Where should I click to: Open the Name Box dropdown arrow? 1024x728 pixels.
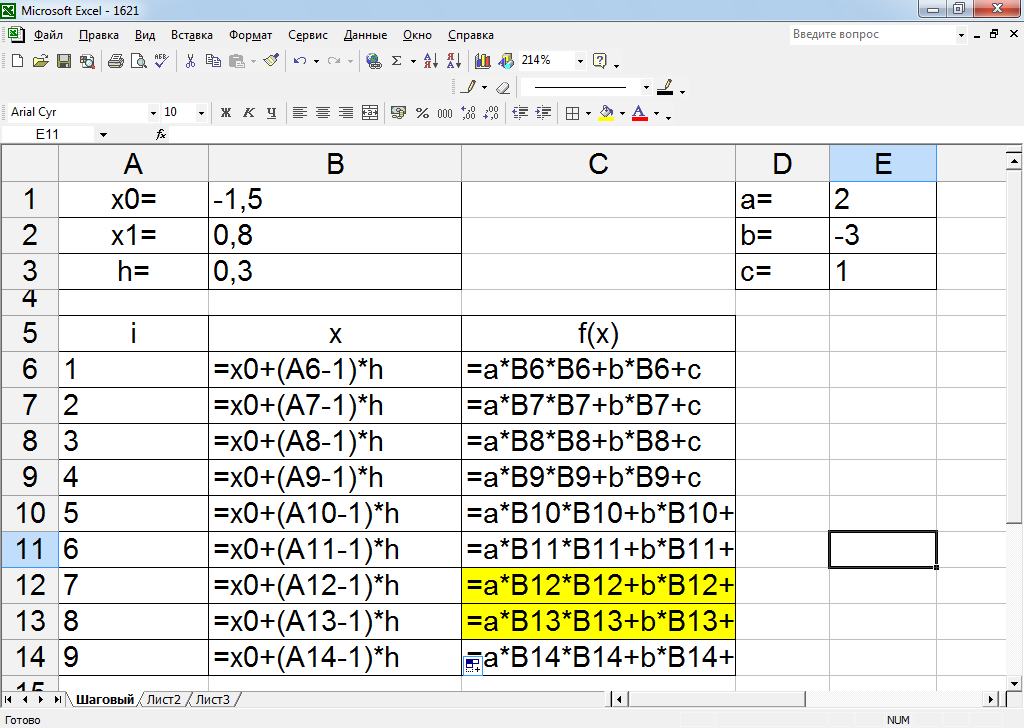pos(103,135)
